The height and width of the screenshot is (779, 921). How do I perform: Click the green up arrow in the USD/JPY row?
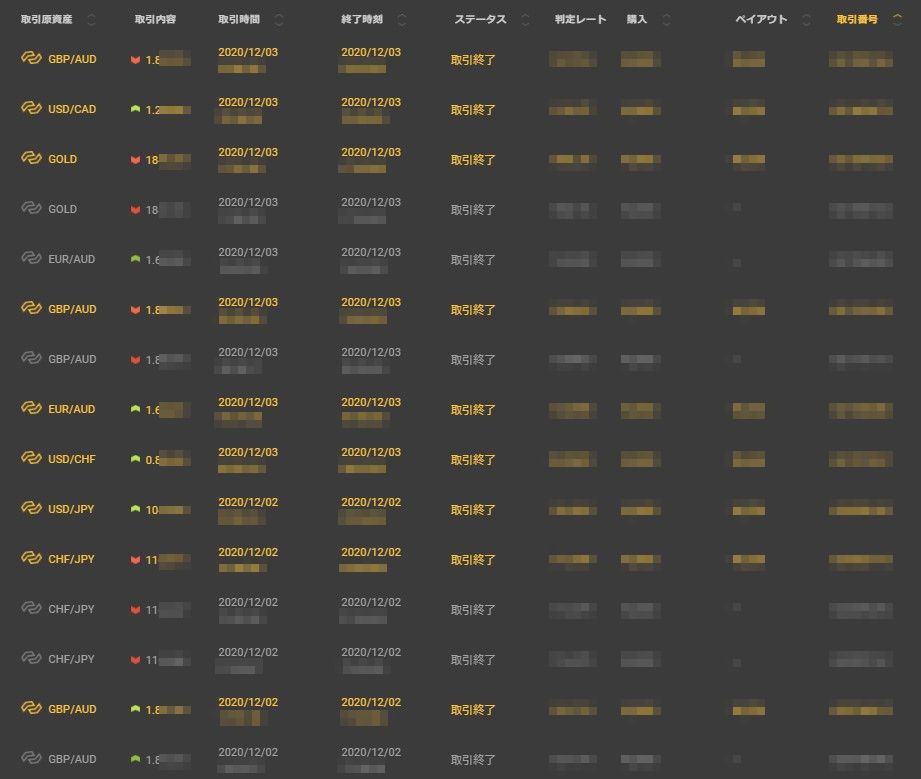[x=135, y=509]
